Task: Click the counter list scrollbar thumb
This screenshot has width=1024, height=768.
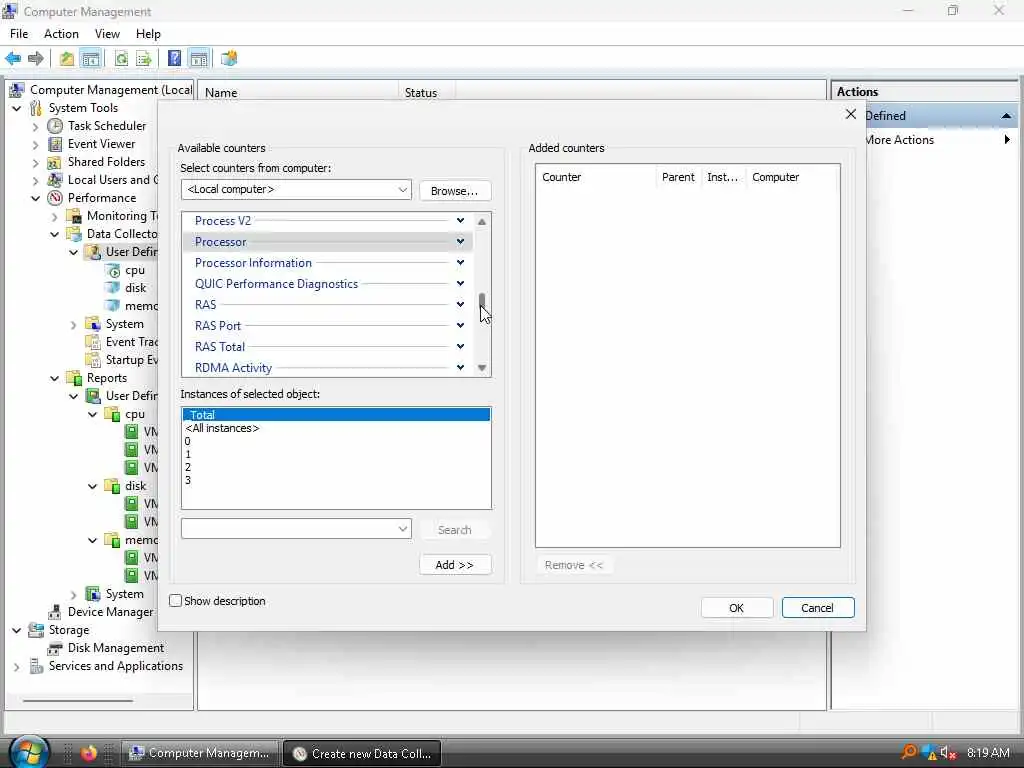Action: (x=482, y=300)
